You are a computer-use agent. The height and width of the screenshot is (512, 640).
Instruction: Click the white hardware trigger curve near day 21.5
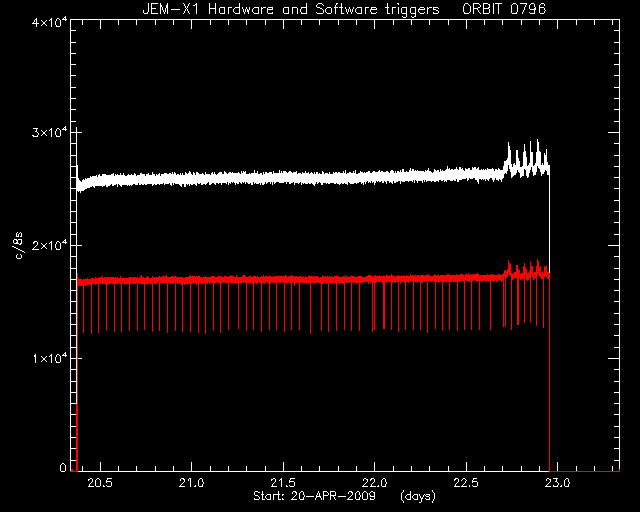click(x=283, y=178)
